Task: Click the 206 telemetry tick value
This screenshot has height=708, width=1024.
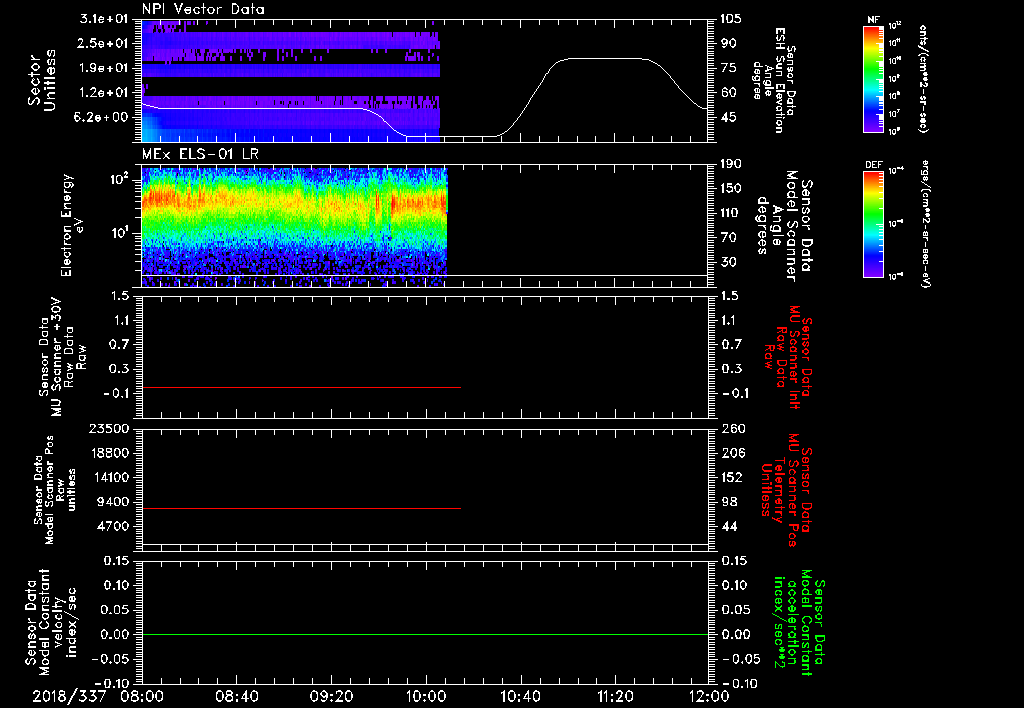Action: tap(733, 453)
